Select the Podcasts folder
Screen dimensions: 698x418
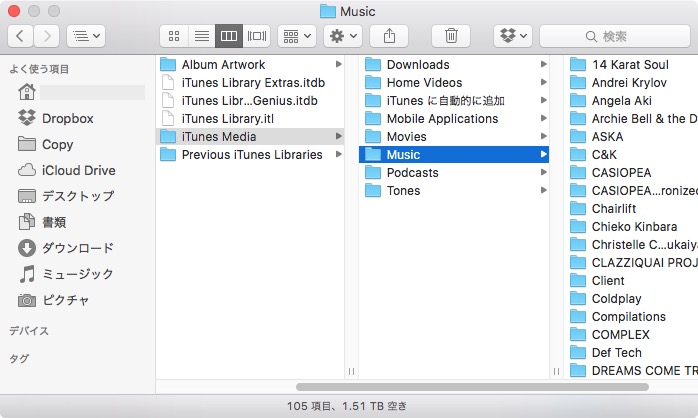point(454,173)
